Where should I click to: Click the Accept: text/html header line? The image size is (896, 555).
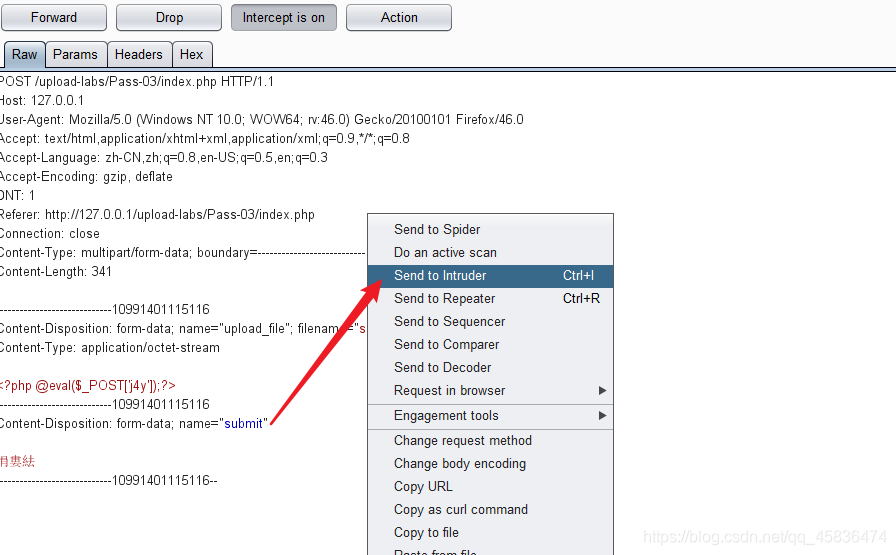coord(205,138)
